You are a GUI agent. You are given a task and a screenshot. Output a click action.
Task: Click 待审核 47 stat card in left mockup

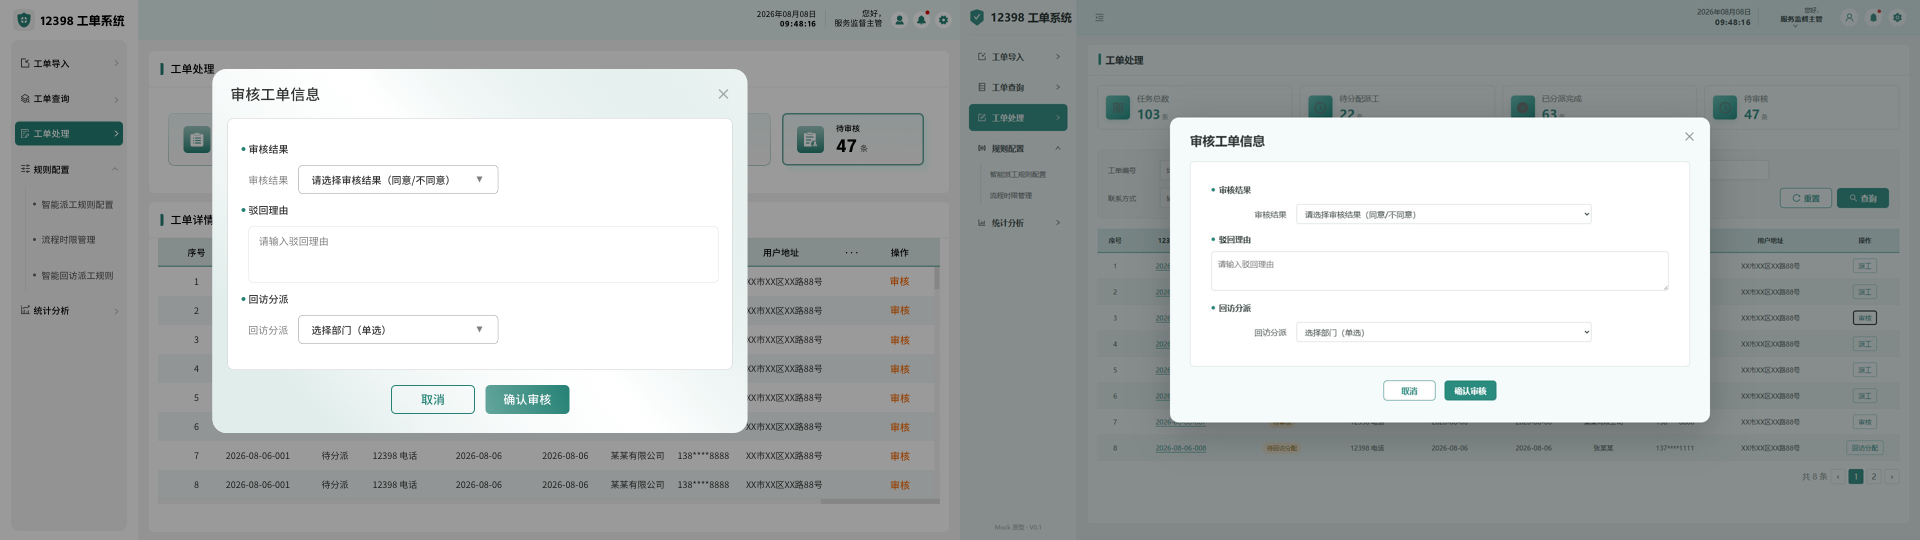coord(853,139)
